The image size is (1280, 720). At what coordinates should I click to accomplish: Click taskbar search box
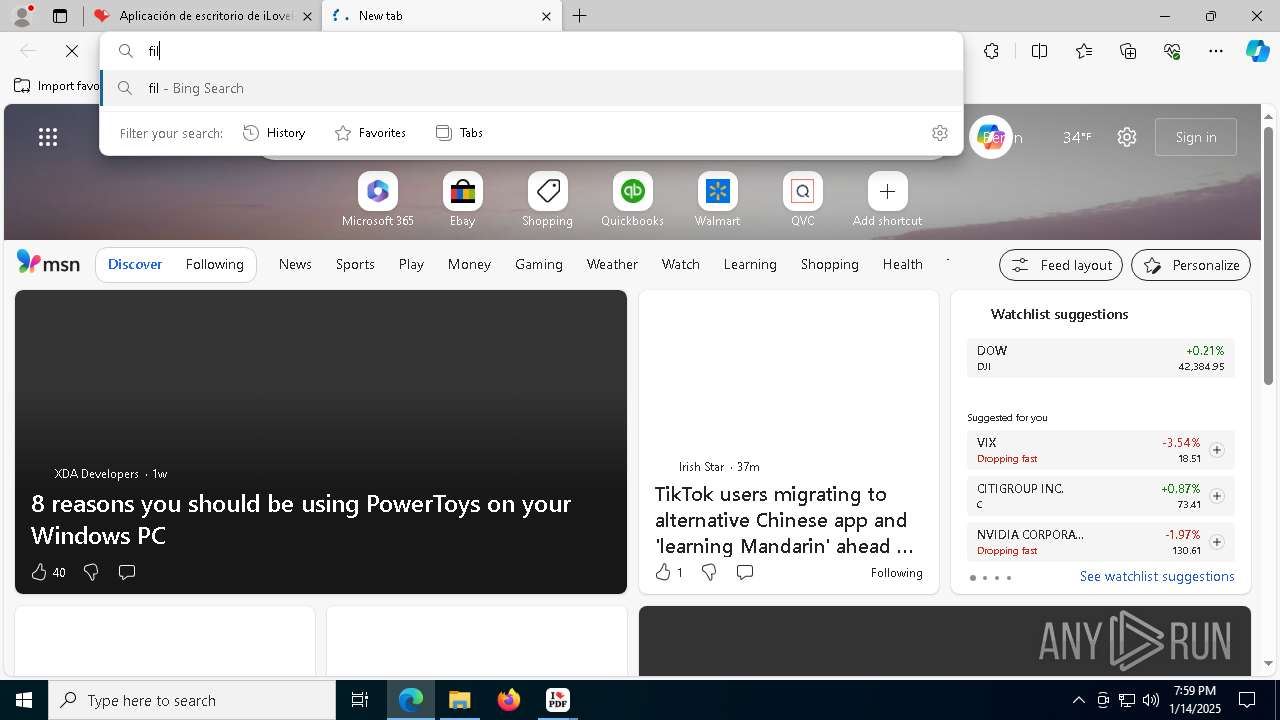tap(192, 700)
